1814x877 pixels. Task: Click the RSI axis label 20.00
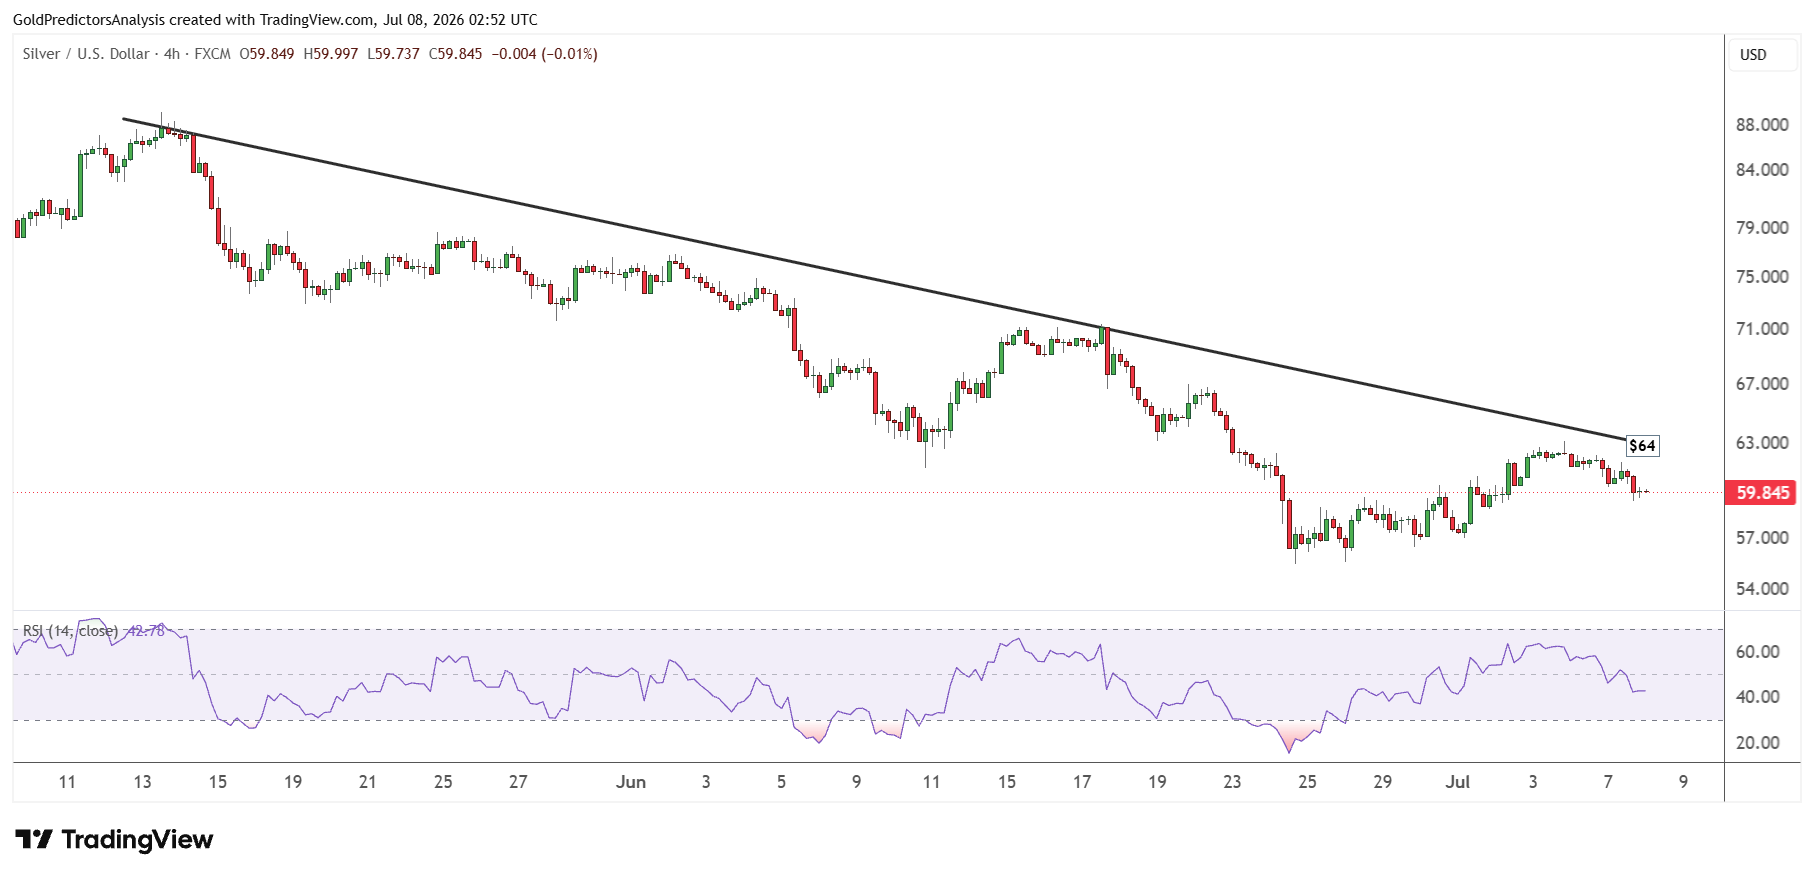point(1758,743)
